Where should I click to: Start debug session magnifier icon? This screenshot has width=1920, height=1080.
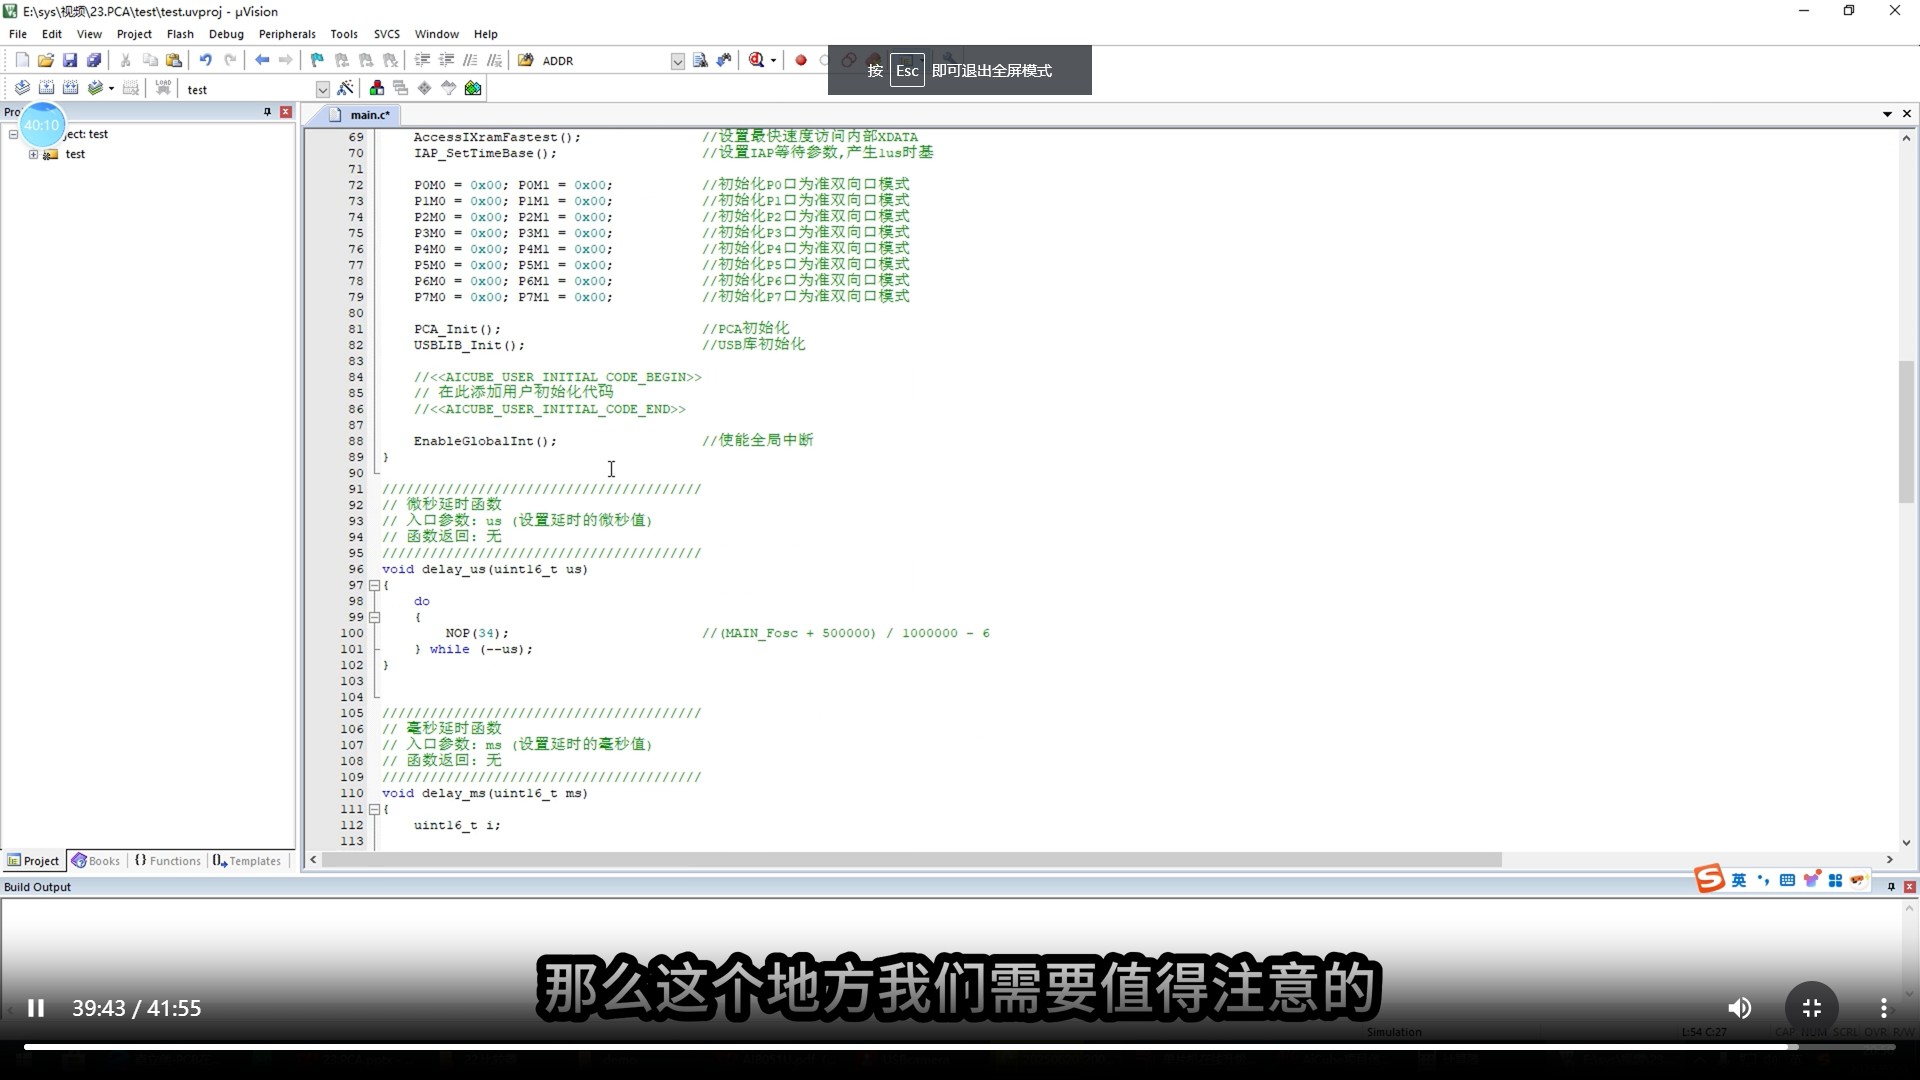coord(757,60)
